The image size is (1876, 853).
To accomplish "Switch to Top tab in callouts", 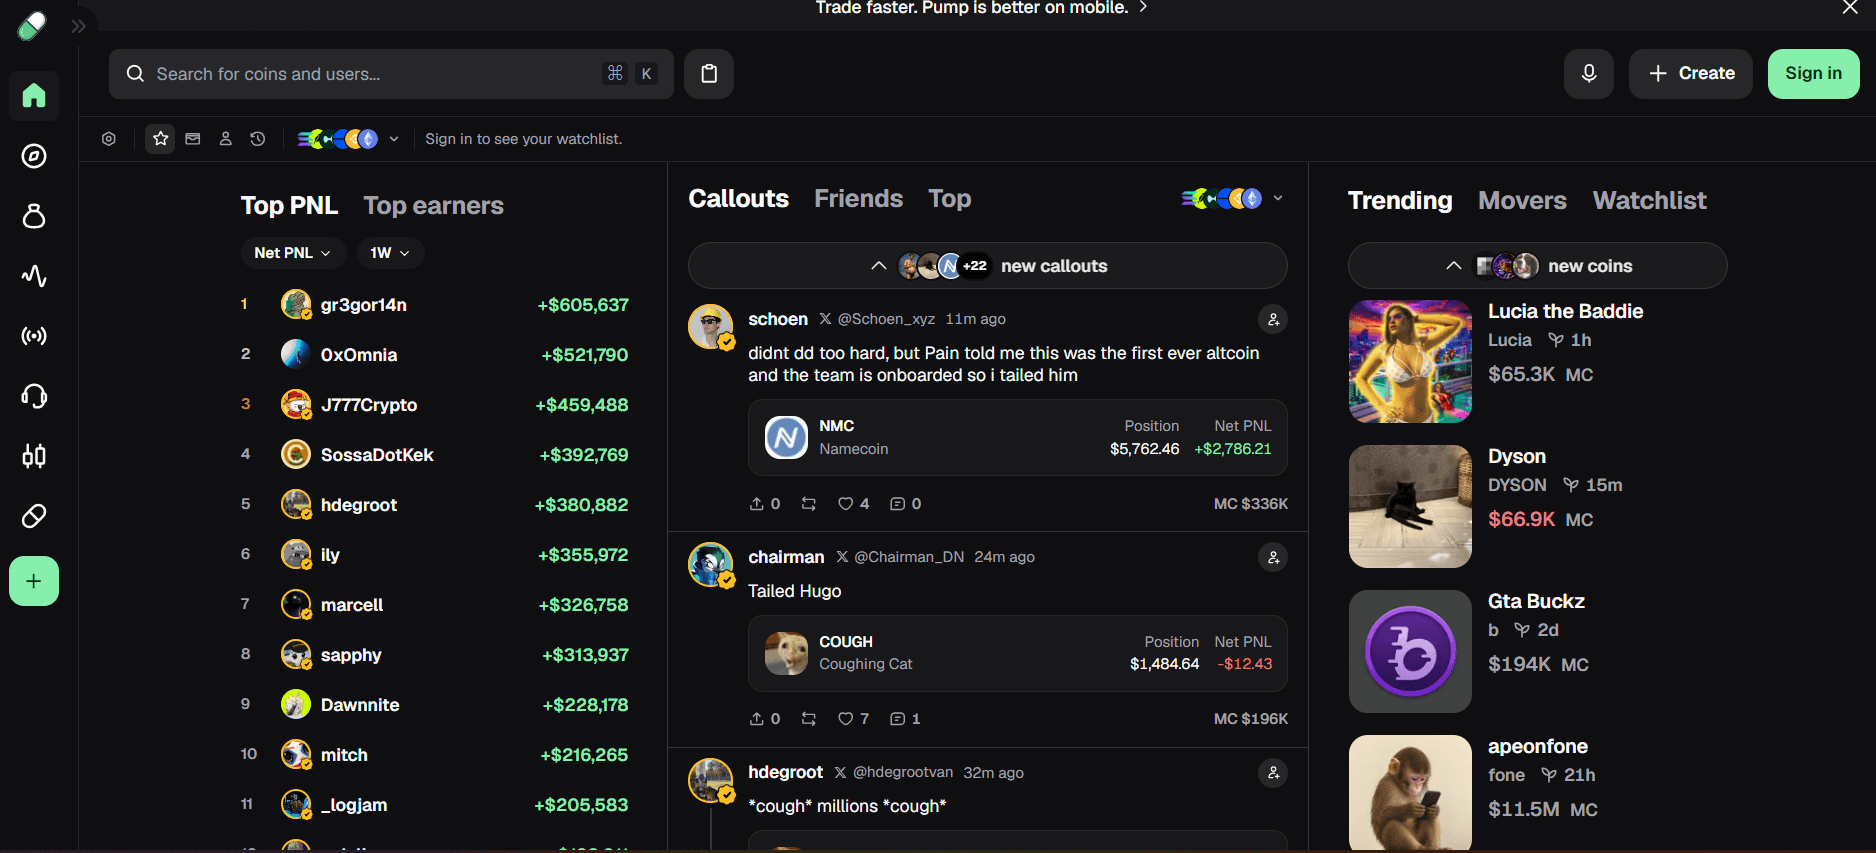I will [x=949, y=198].
